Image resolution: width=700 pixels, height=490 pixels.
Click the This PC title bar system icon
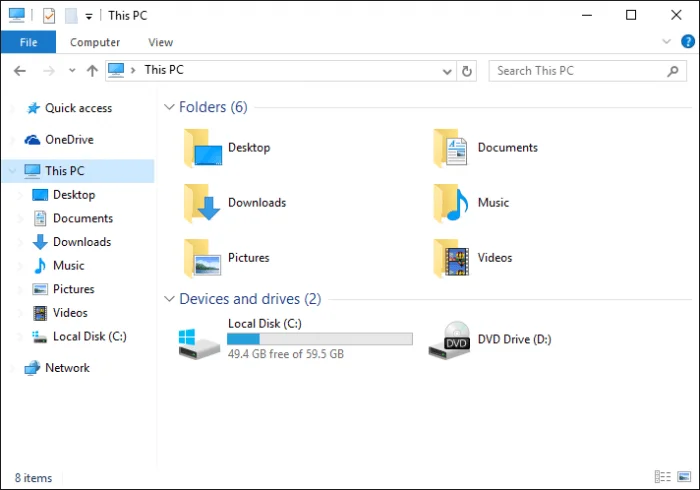click(x=17, y=15)
